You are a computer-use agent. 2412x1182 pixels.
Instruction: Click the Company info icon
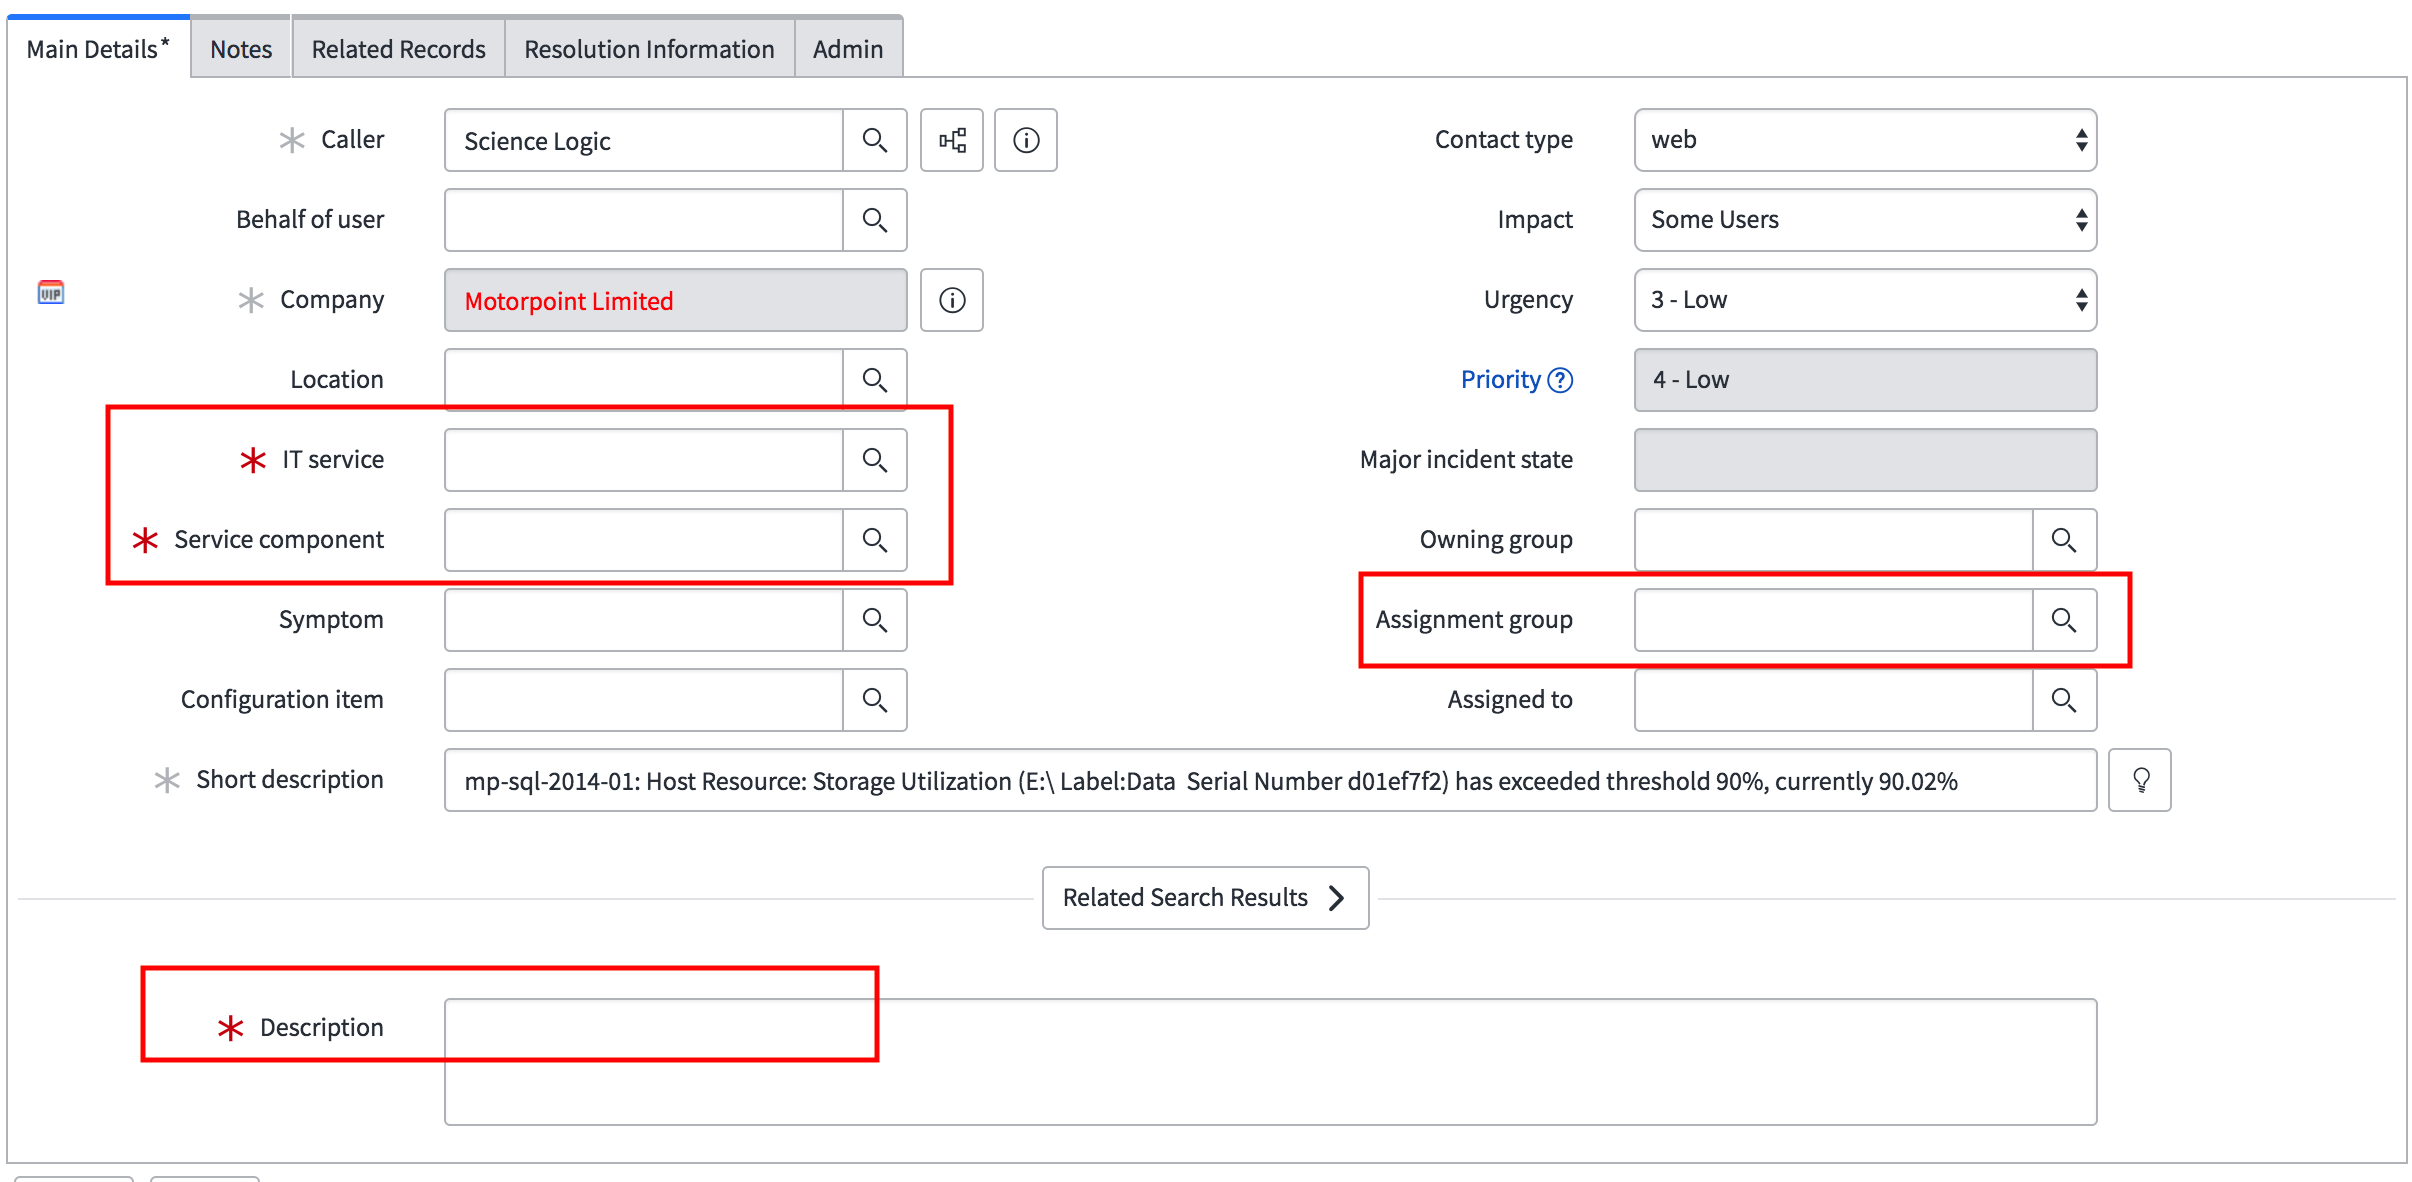click(952, 300)
